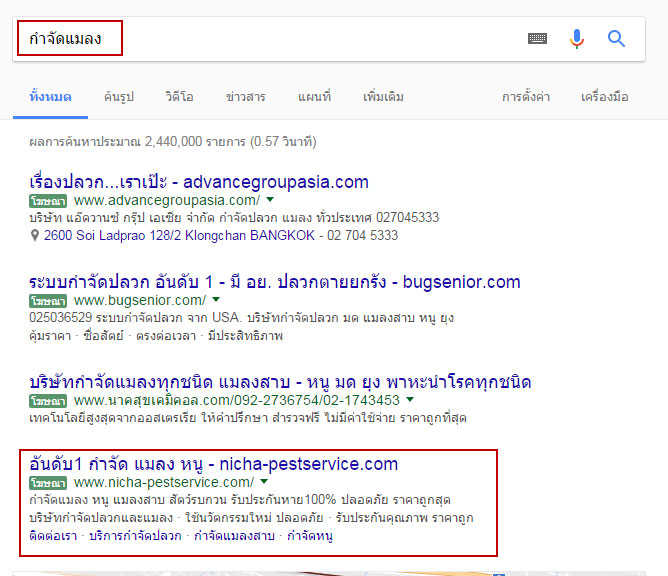
Task: Open the nicha-pestservice.com result title
Action: (214, 464)
